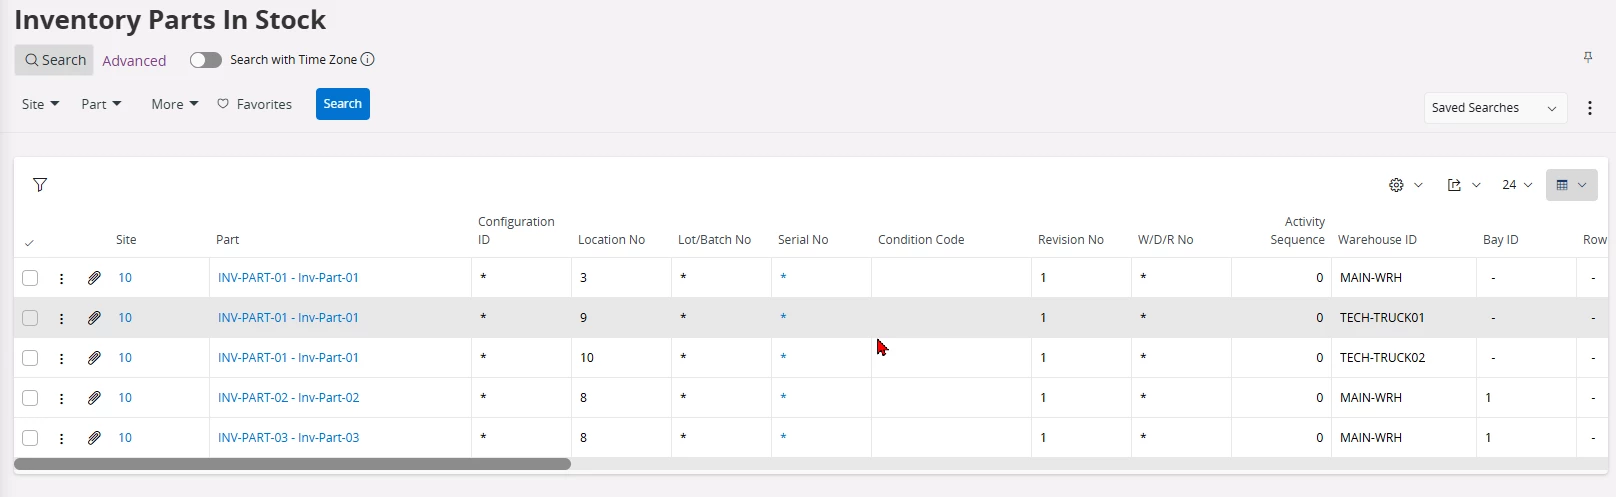Screen dimensions: 1616x497
Task: Open site 10 link in INV-PART-03 row
Action: point(125,438)
